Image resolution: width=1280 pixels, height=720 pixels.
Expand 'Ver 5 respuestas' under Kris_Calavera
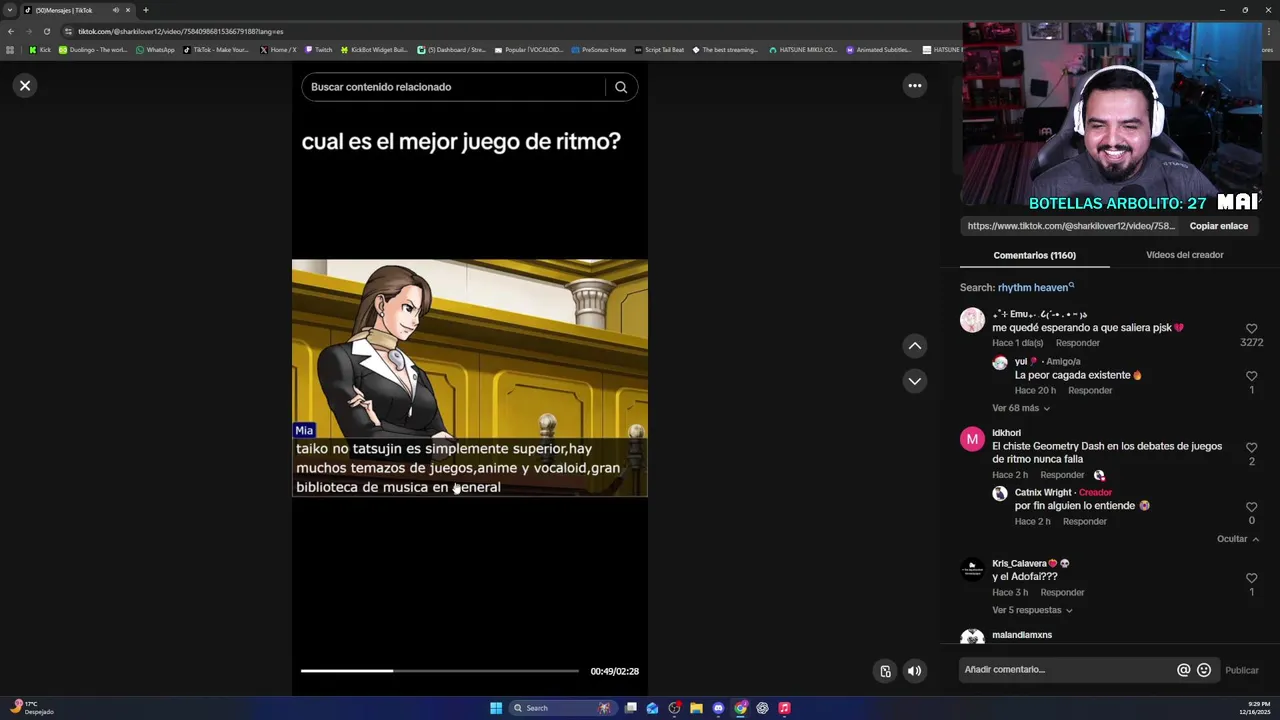coord(1032,610)
